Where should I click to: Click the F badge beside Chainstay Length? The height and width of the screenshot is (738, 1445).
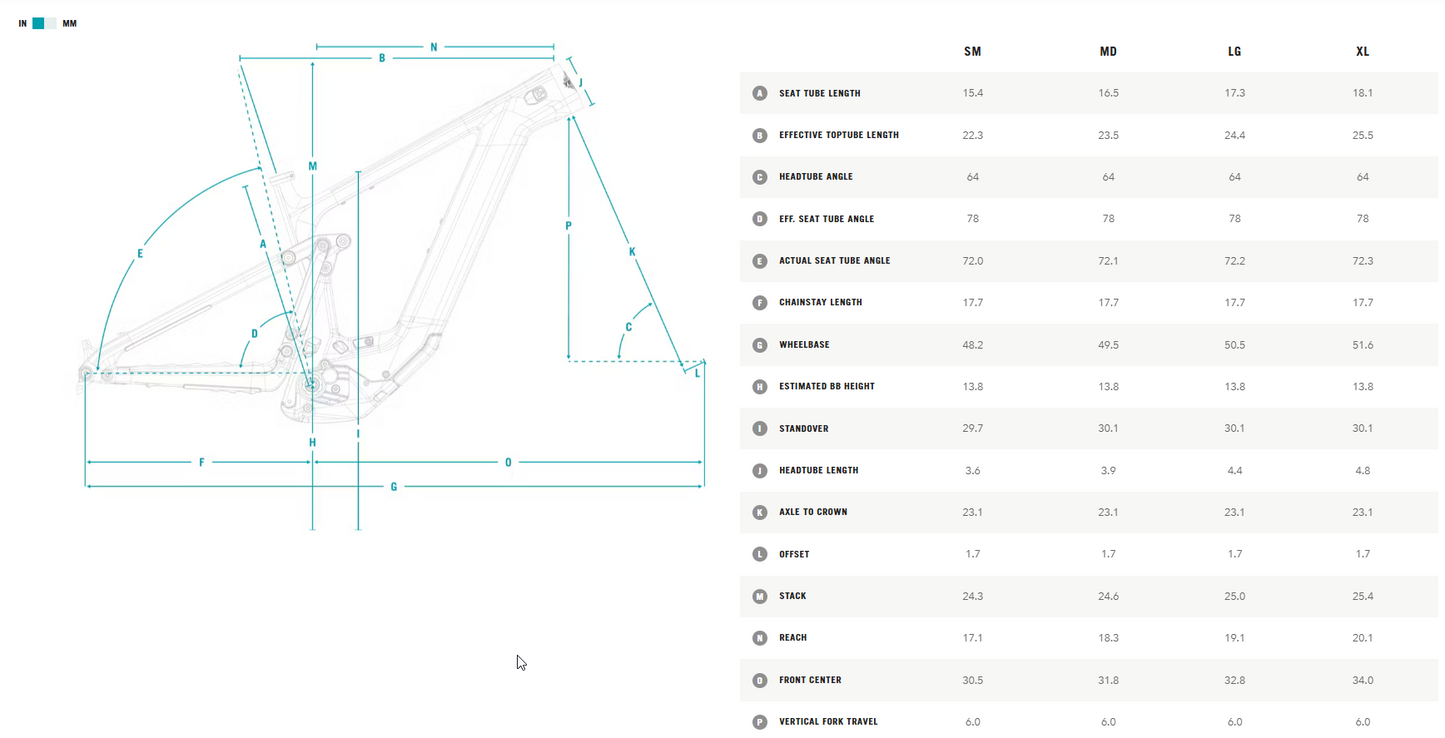tap(760, 302)
